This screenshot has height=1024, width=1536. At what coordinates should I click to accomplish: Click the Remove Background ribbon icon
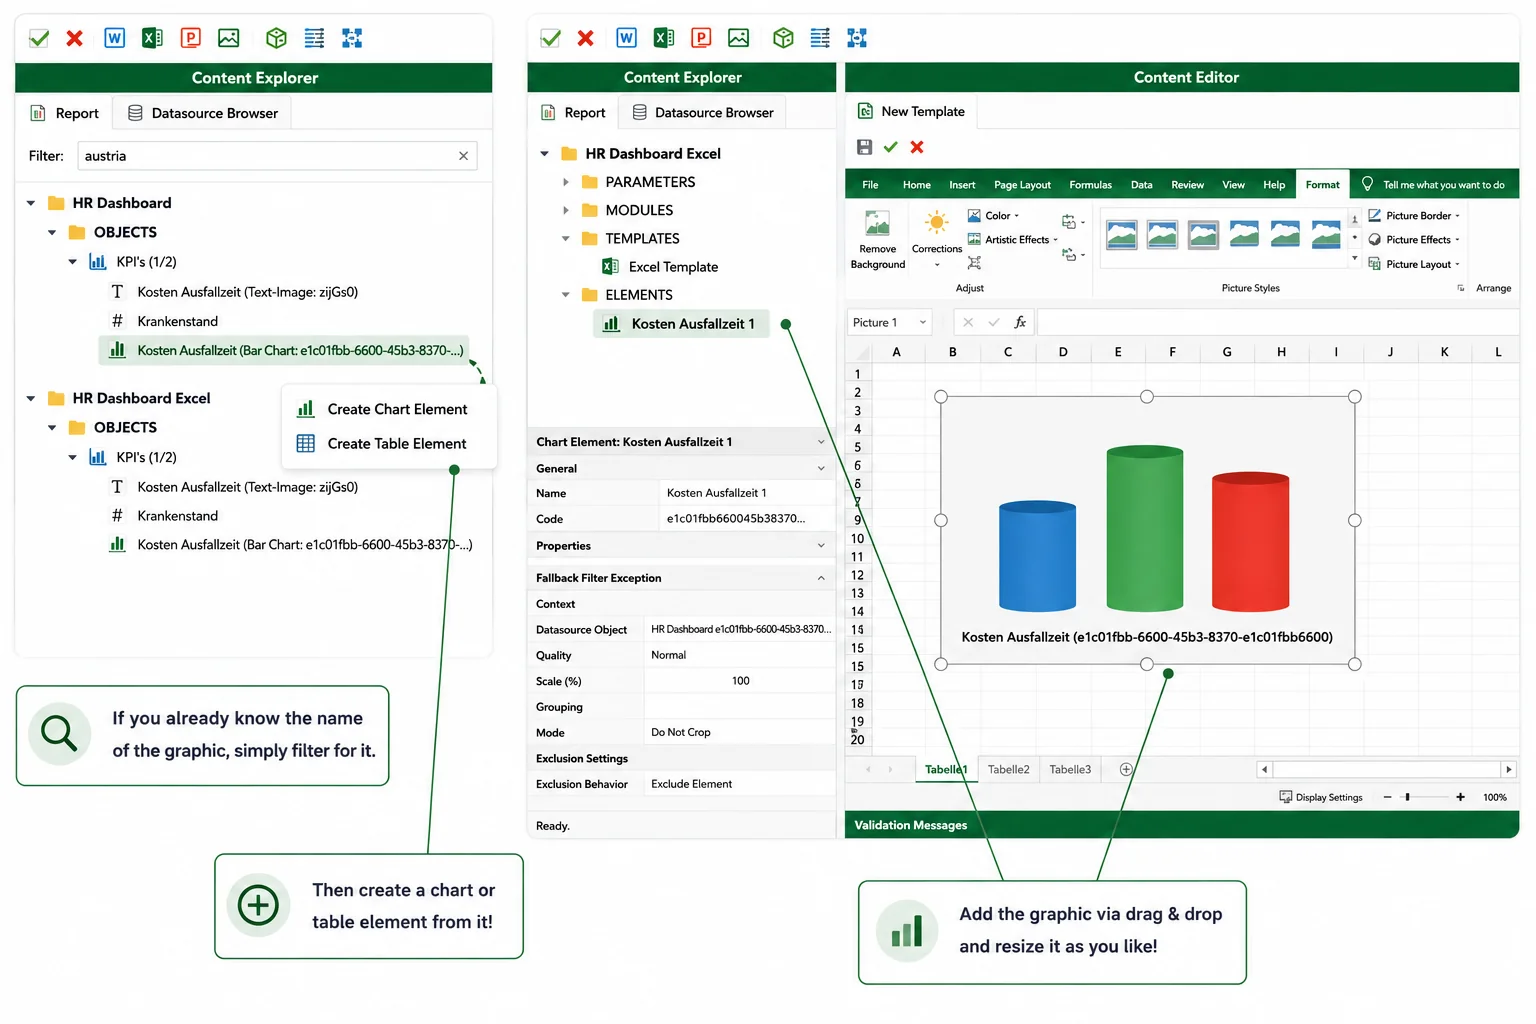click(877, 223)
